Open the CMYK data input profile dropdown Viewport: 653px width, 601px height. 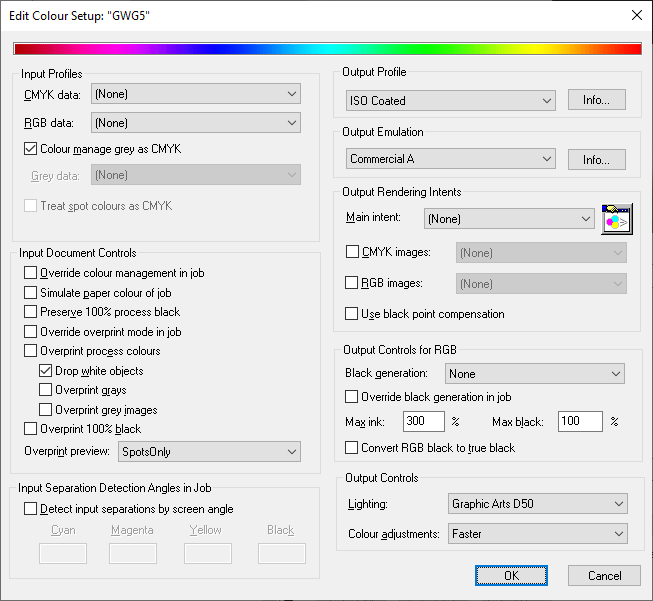[195, 94]
